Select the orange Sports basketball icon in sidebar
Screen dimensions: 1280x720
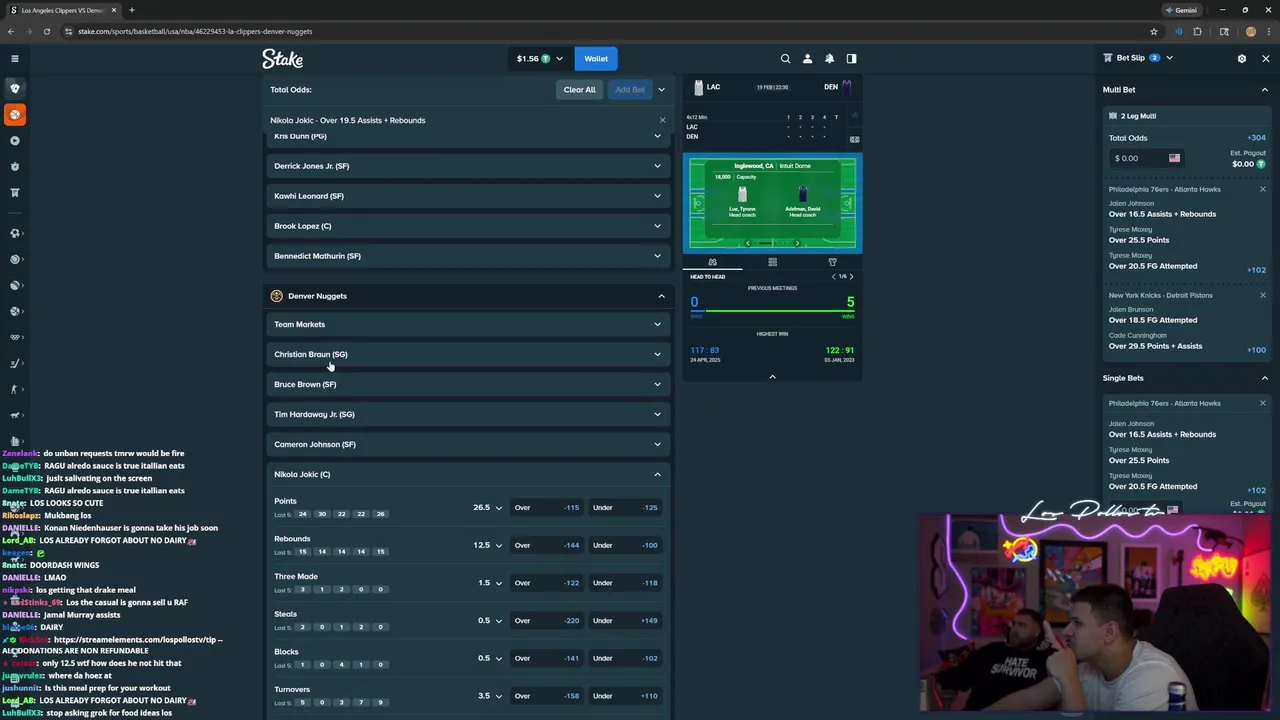coord(14,115)
